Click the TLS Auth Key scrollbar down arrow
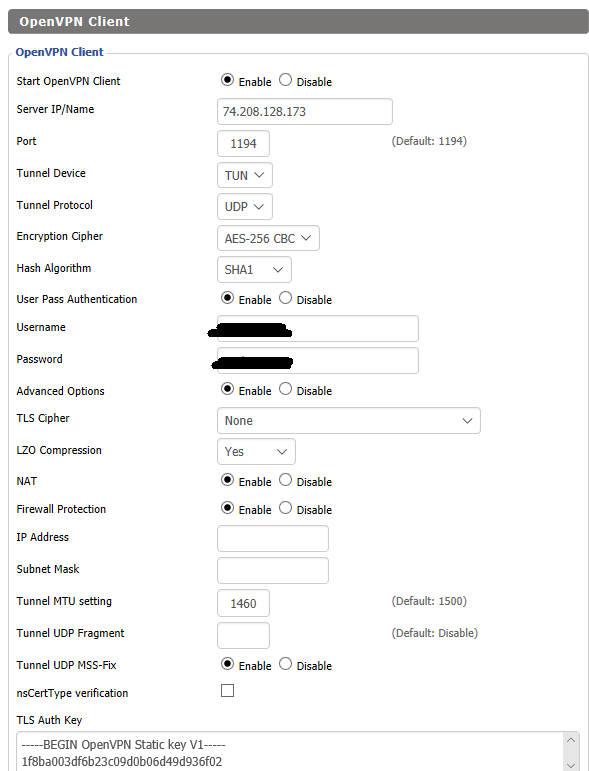 pyautogui.click(x=570, y=765)
